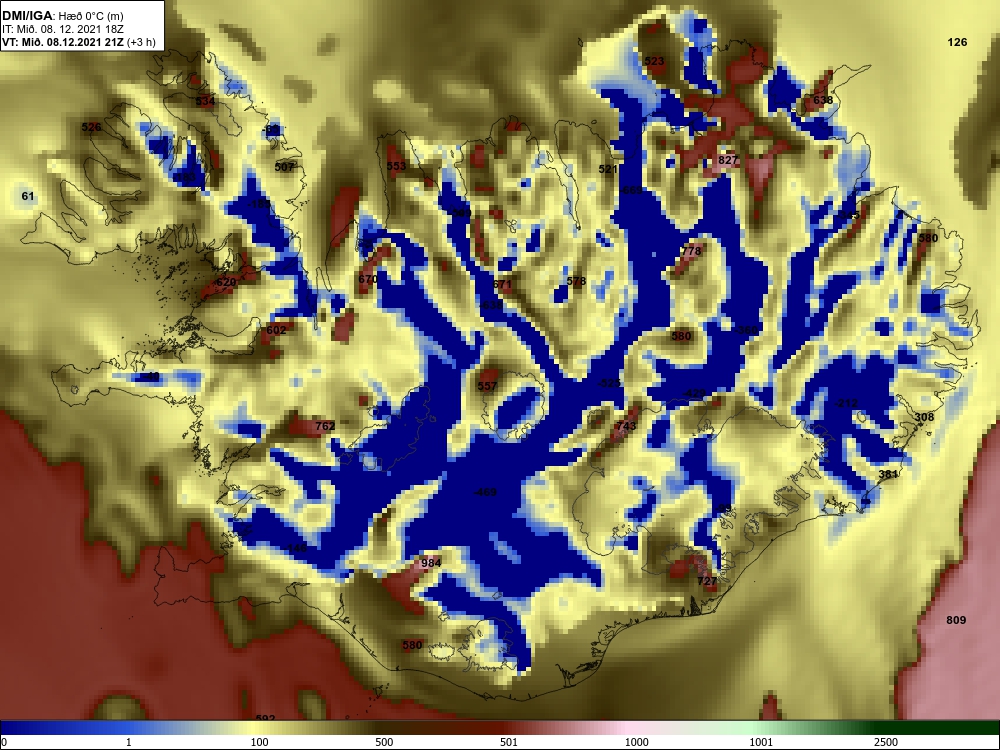Click the 500 tick on the legend scale
The image size is (1000, 750).
coord(385,742)
